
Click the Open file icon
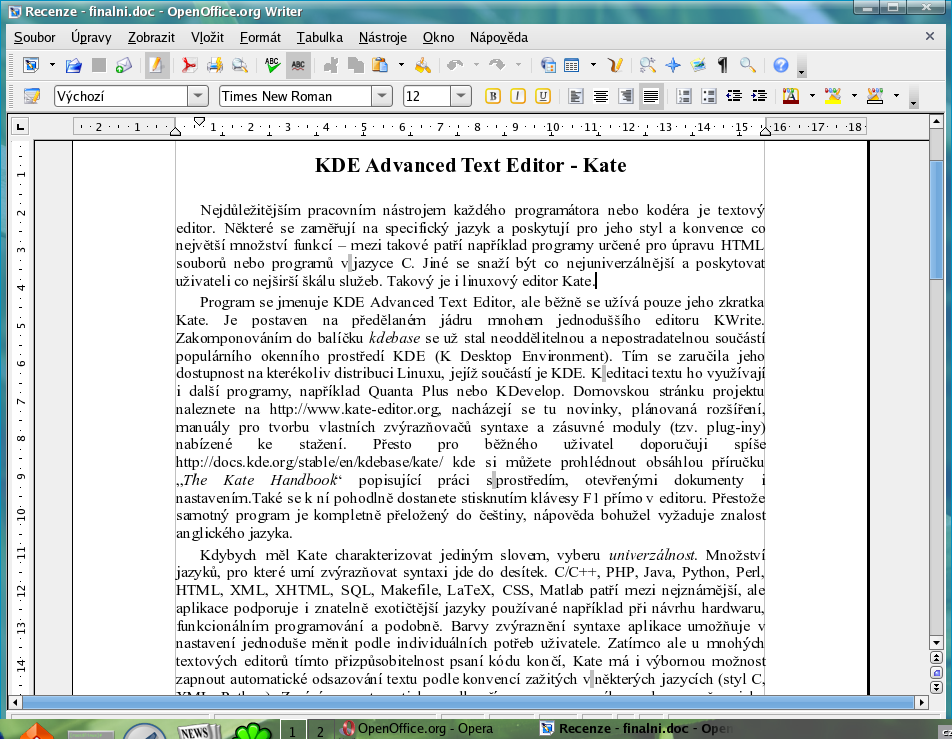[x=74, y=65]
